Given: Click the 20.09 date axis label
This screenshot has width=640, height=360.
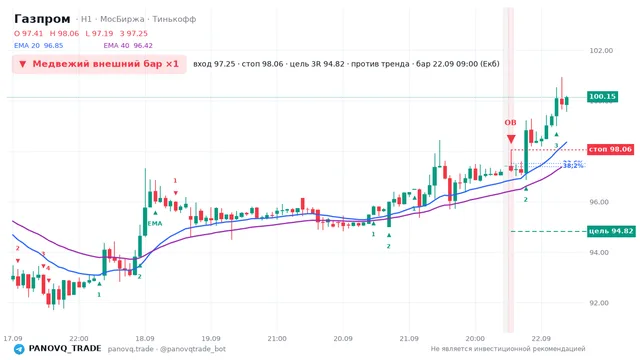Looking at the screenshot, I should tap(343, 339).
